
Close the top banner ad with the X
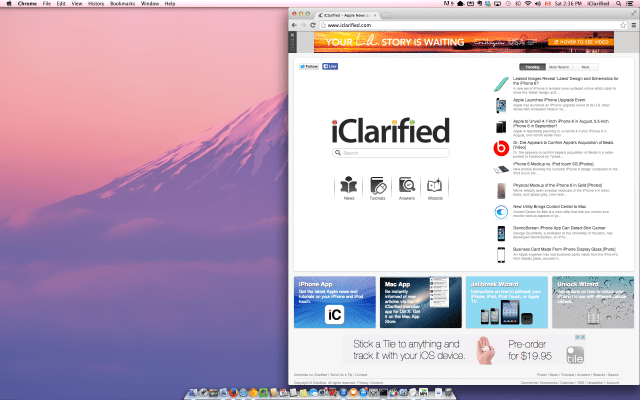(x=292, y=36)
